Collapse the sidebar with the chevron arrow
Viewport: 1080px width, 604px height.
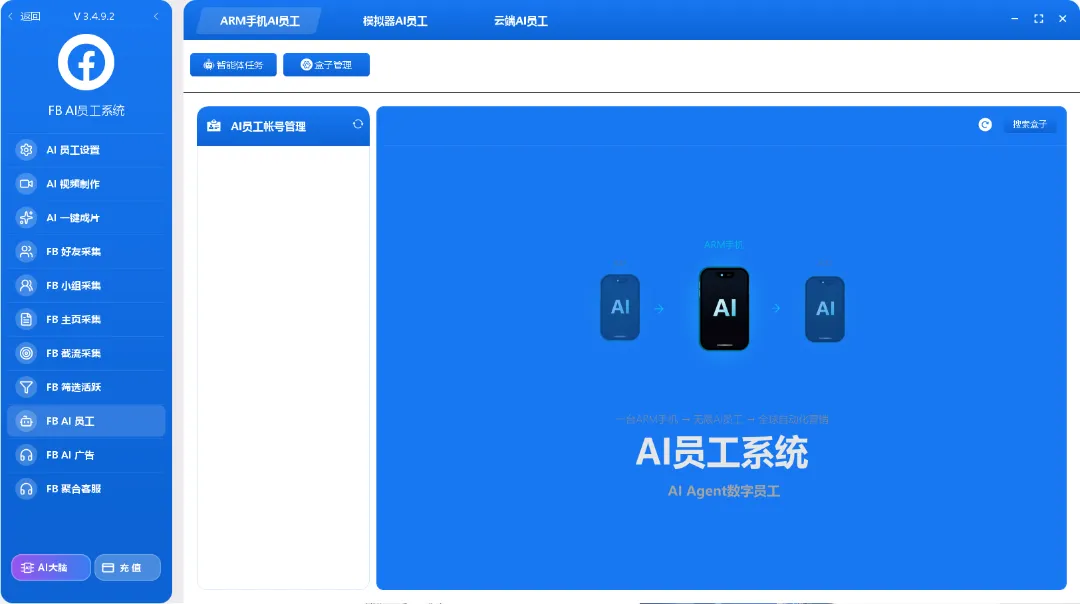(x=154, y=16)
